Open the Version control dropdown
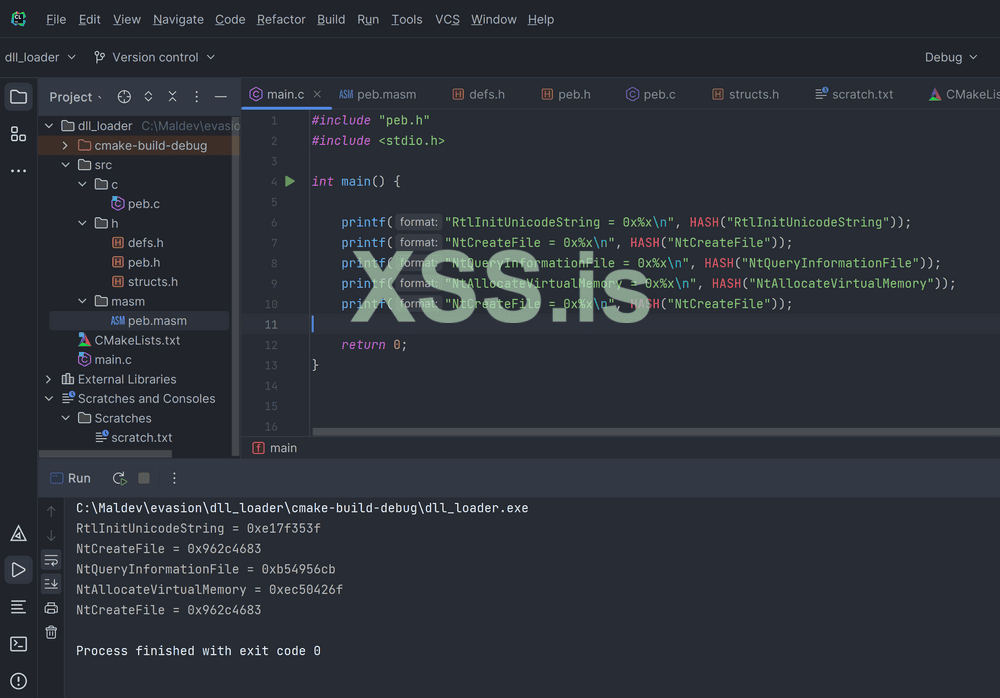This screenshot has height=698, width=1000. [154, 57]
